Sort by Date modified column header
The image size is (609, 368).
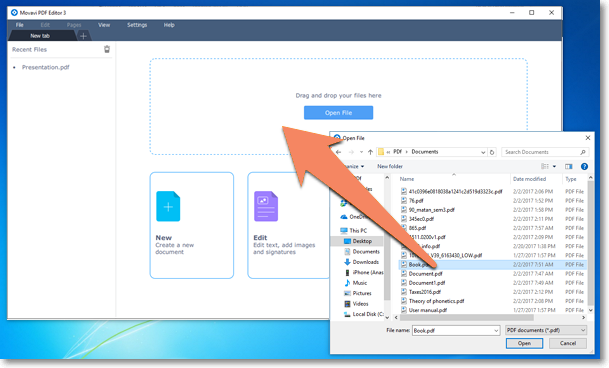pos(529,179)
